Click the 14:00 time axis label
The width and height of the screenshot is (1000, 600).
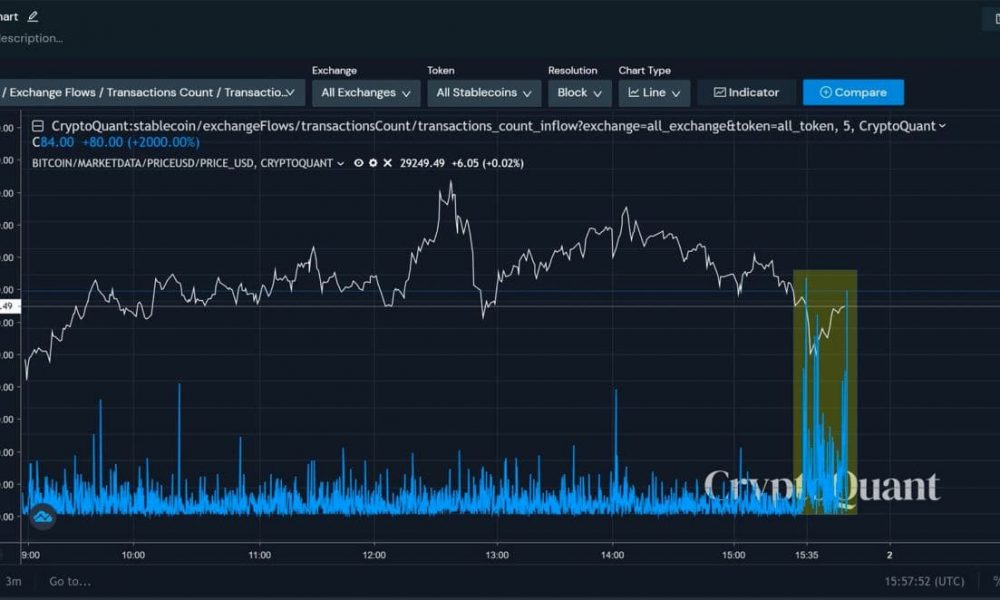pos(612,555)
